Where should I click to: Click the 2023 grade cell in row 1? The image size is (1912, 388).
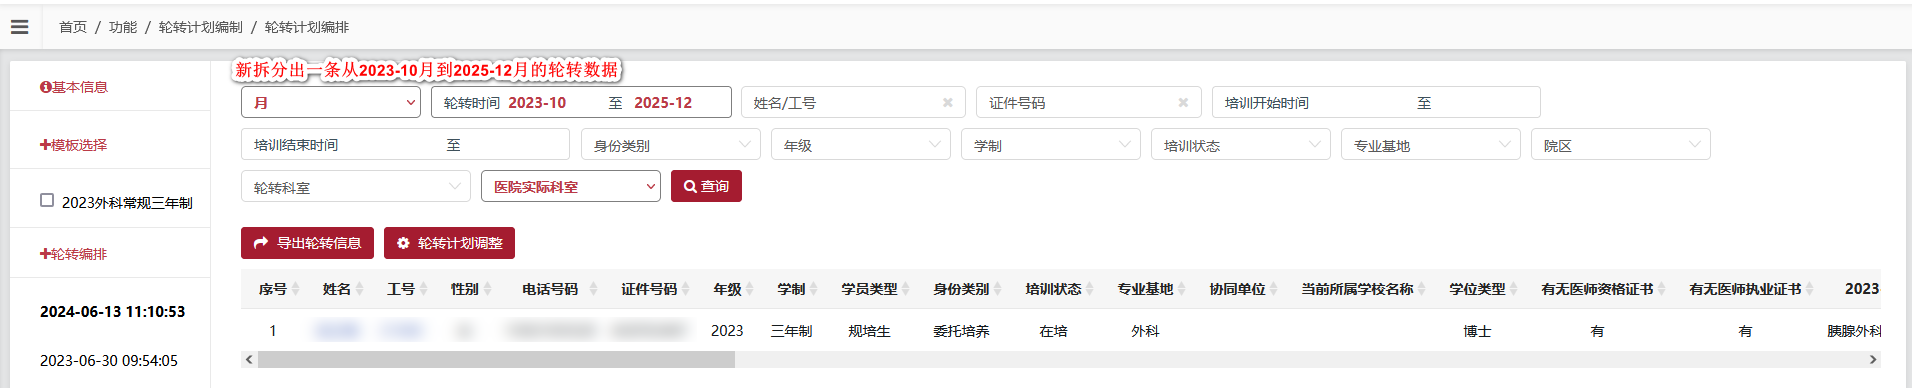point(727,331)
